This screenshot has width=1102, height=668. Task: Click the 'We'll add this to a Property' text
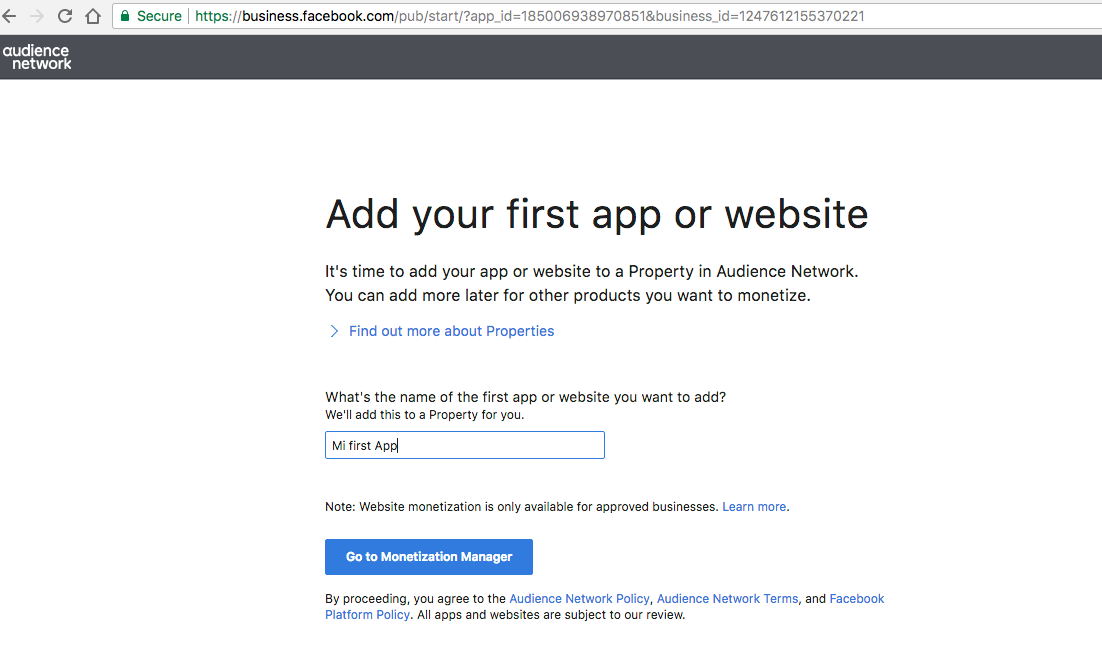click(424, 415)
